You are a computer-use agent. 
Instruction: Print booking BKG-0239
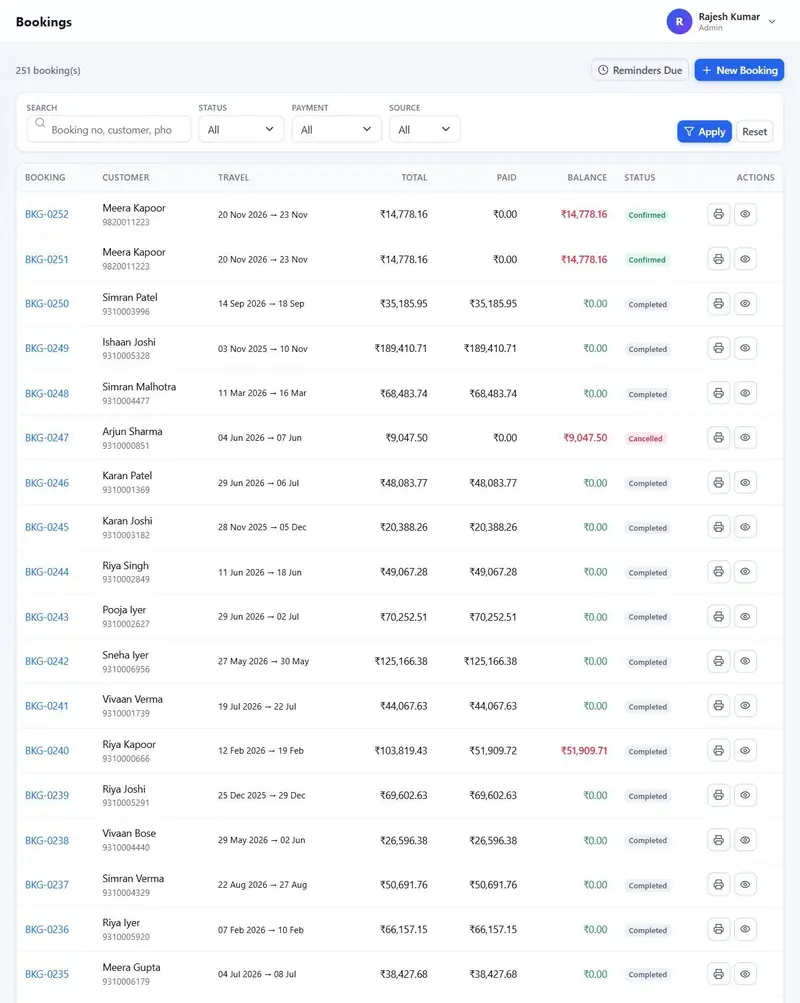pyautogui.click(x=718, y=795)
